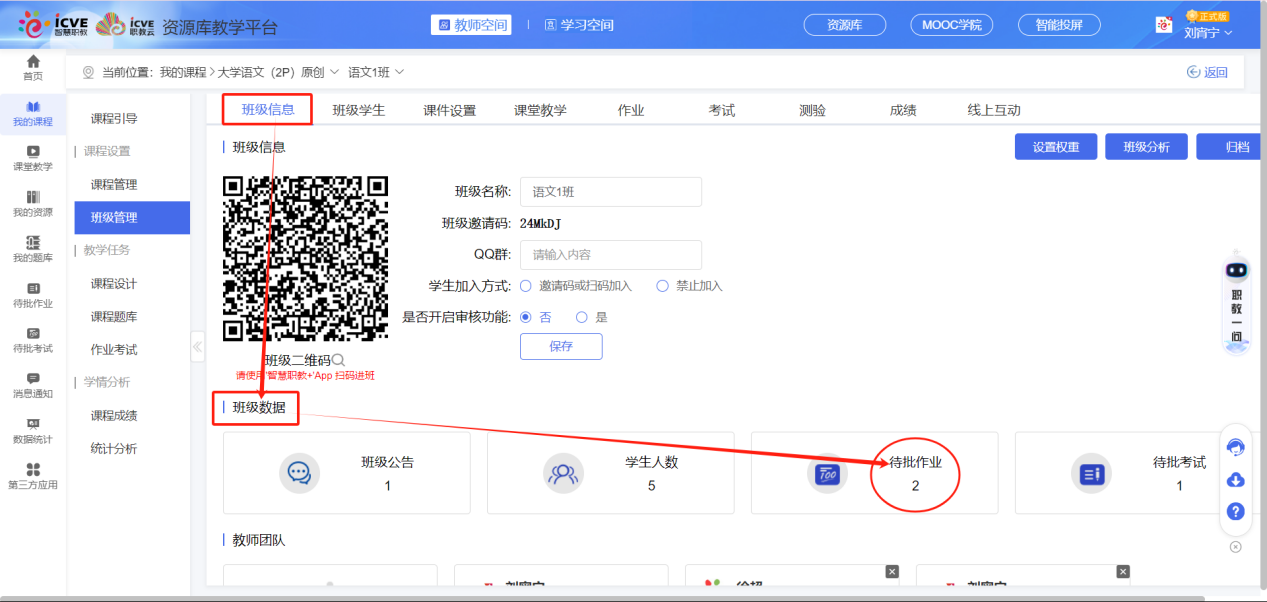The width and height of the screenshot is (1267, 602).
Task: Open the 考试 tab
Action: (721, 109)
